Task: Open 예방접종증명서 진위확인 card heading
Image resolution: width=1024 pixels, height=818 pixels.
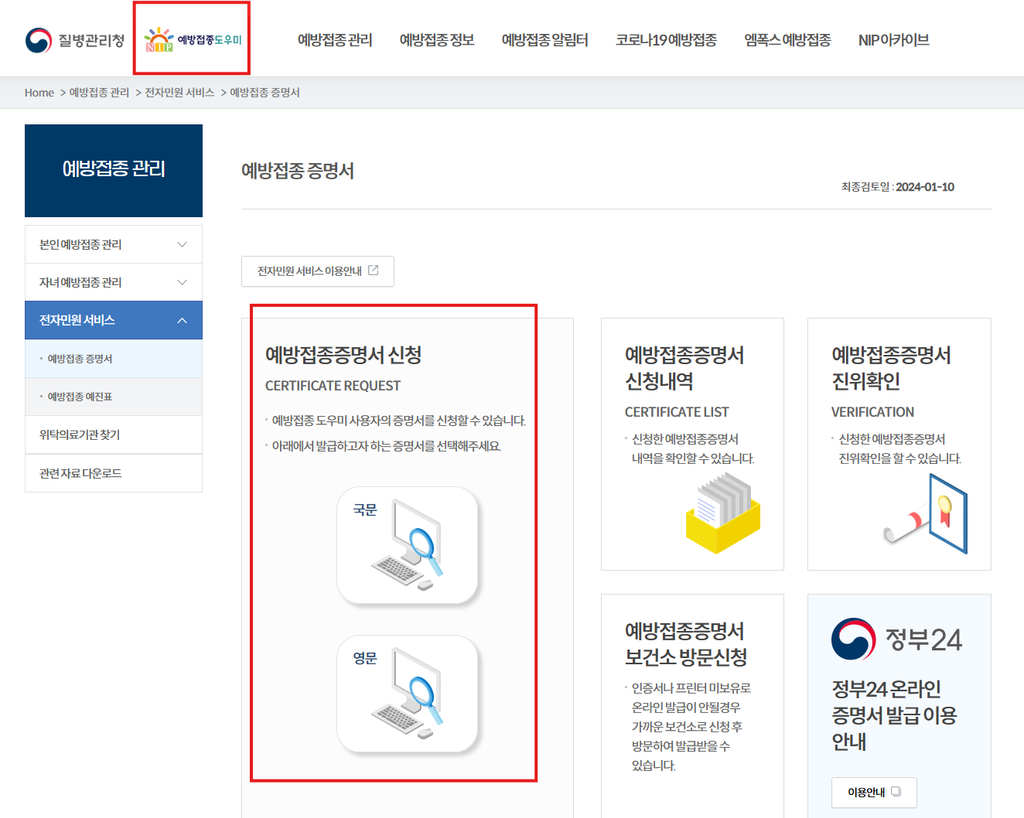Action: (891, 368)
